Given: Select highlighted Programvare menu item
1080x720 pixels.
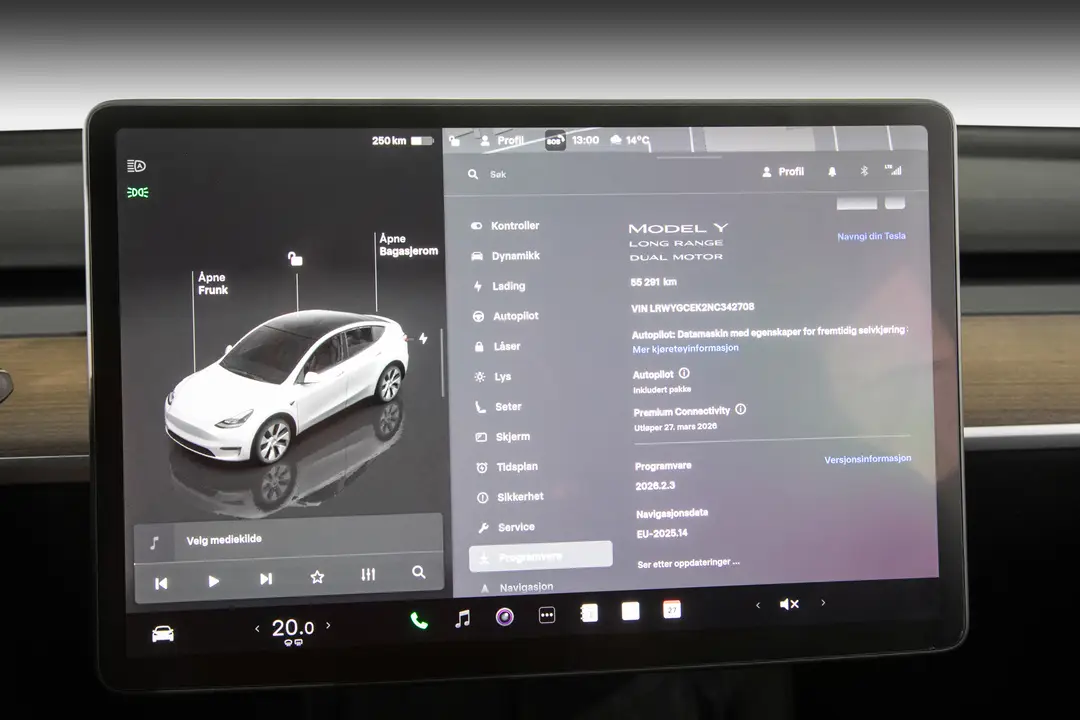Looking at the screenshot, I should 541,556.
